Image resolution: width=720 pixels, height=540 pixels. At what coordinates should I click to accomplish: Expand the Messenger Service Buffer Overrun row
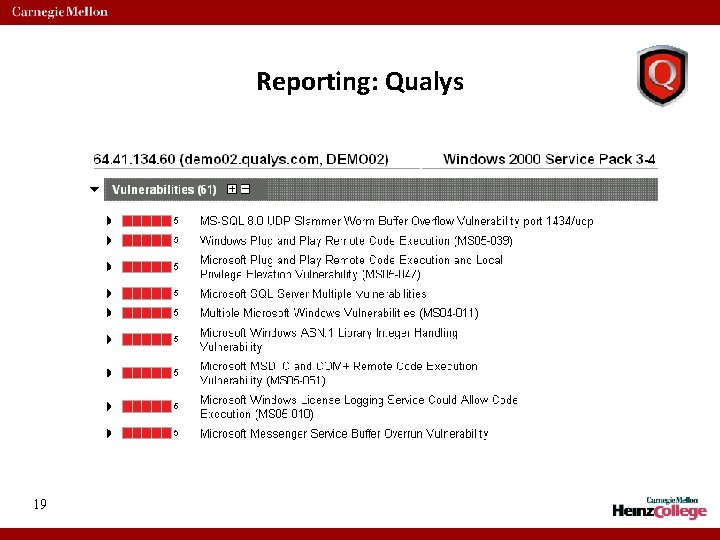(x=109, y=433)
